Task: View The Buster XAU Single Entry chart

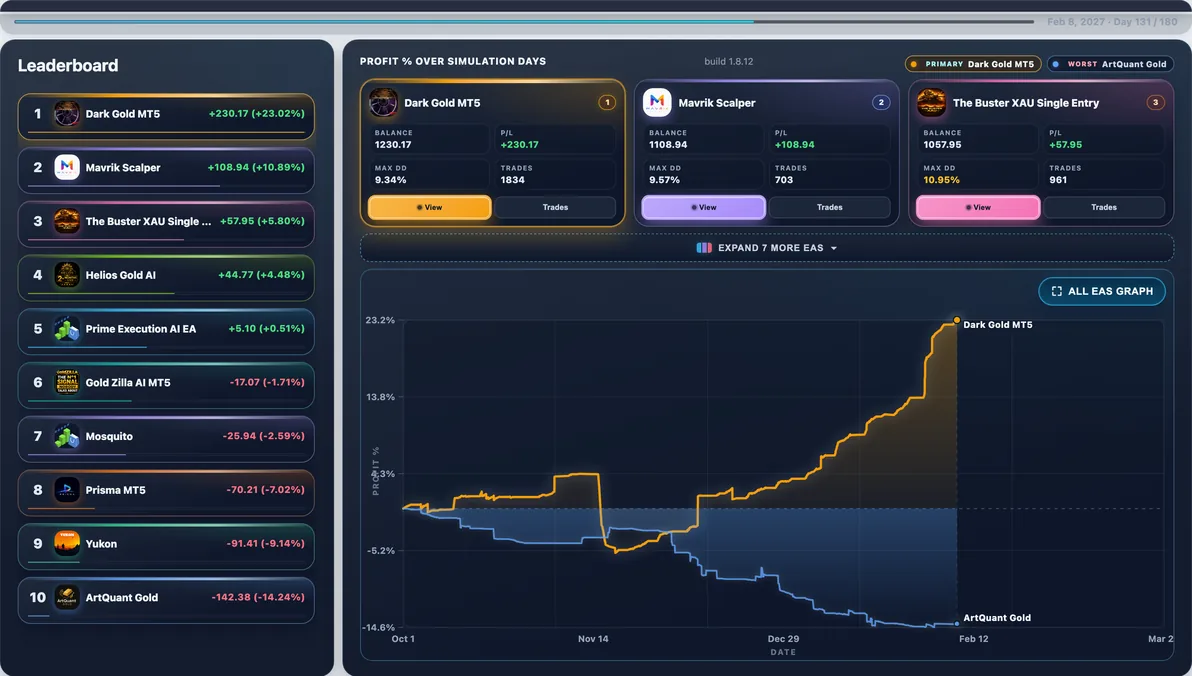Action: [978, 208]
